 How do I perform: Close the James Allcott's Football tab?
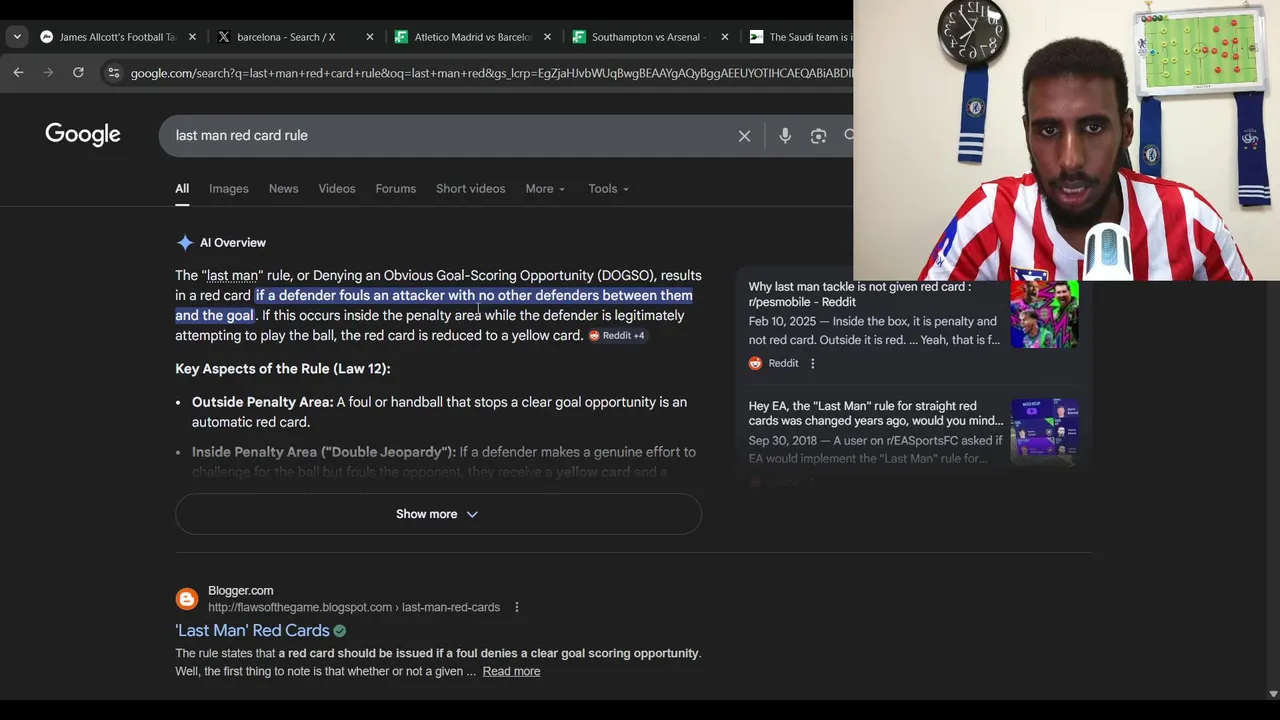(x=192, y=37)
